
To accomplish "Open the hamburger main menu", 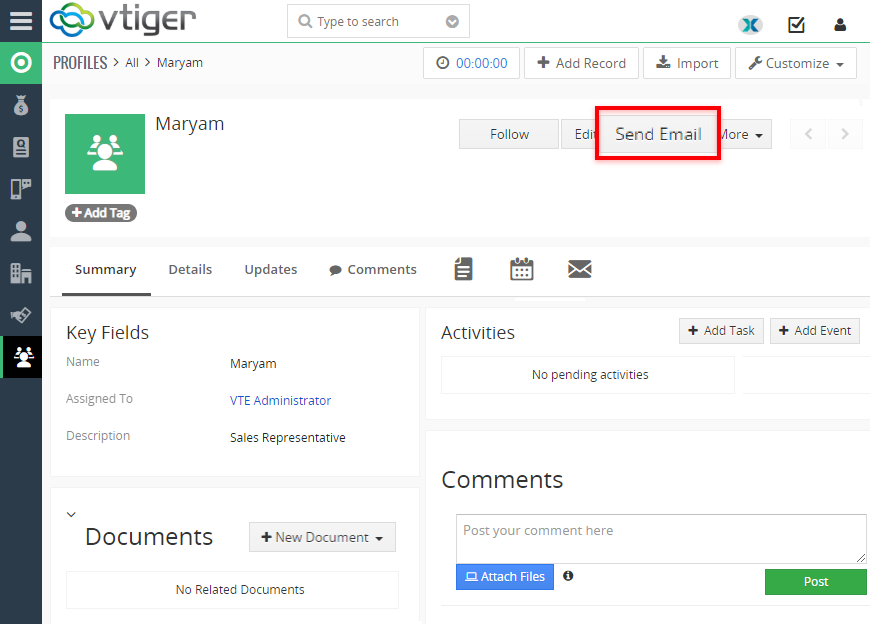I will (21, 21).
